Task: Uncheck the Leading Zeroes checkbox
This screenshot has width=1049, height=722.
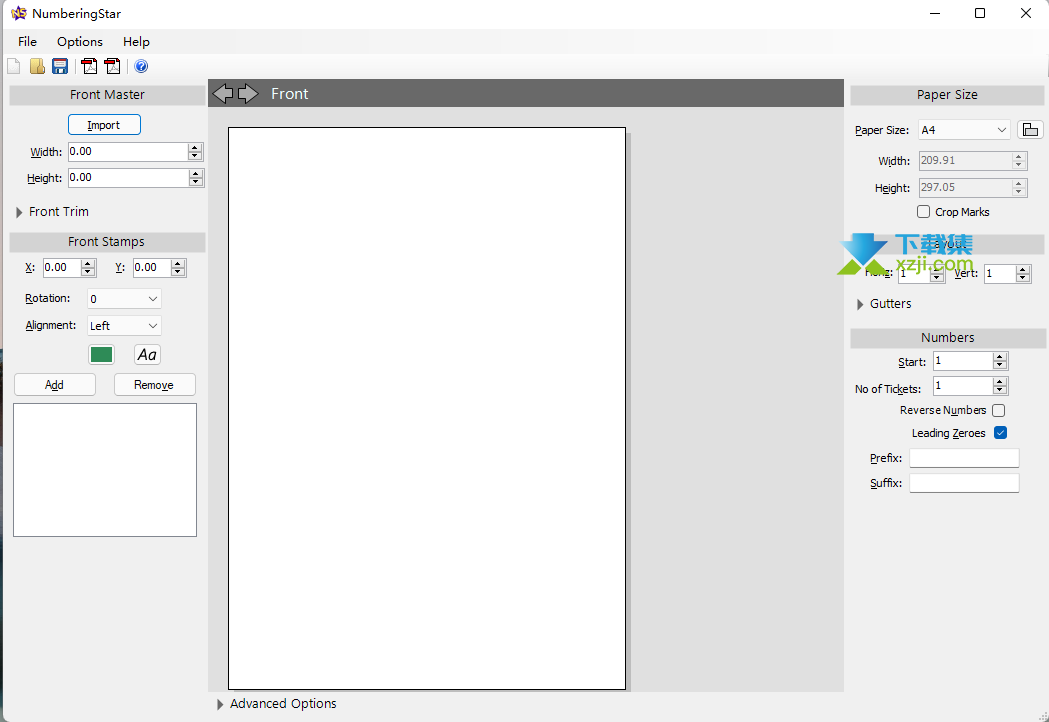Action: click(x=1000, y=433)
